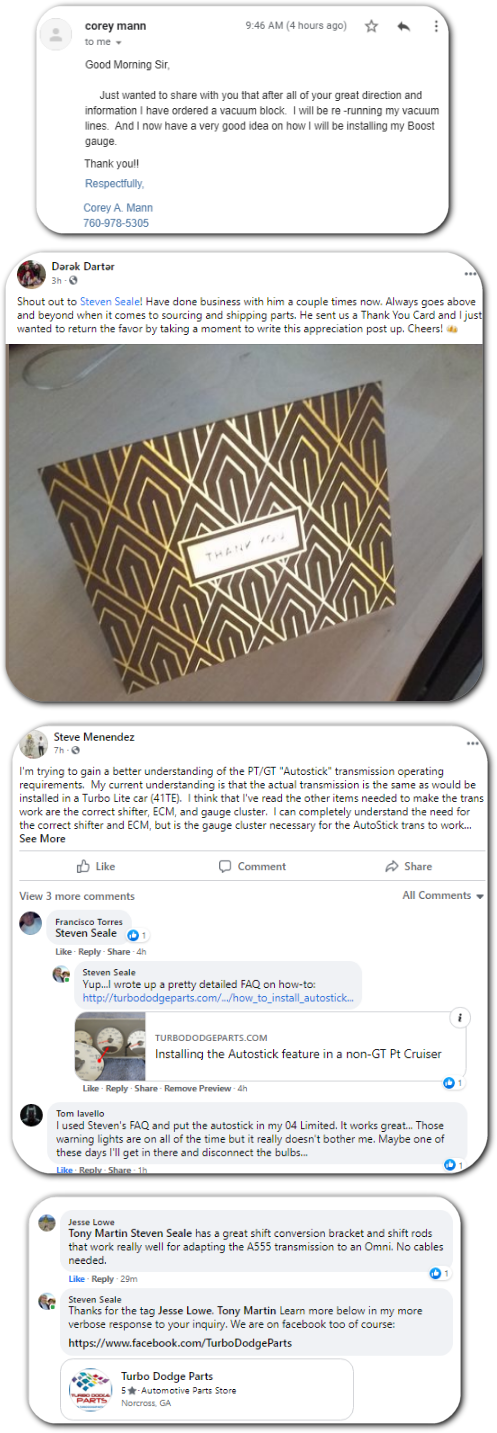The height and width of the screenshot is (1433, 497).
Task: Like Jesse Lowe's comment
Action: (77, 1279)
